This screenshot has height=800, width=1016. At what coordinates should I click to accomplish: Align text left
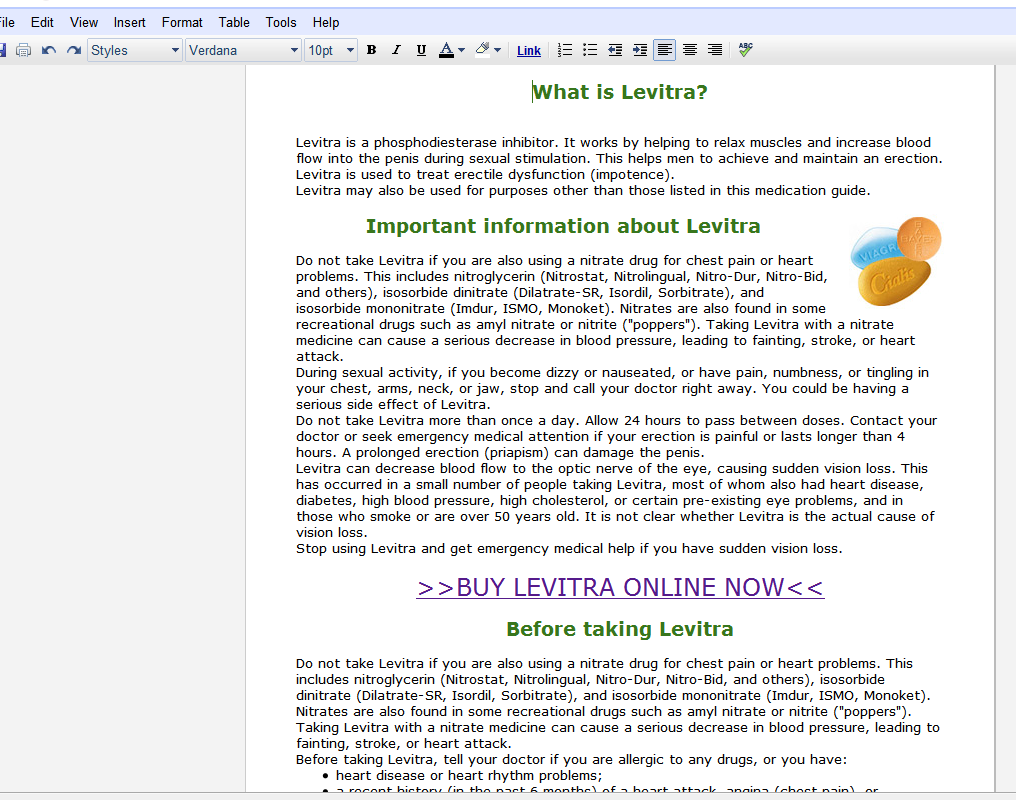665,50
